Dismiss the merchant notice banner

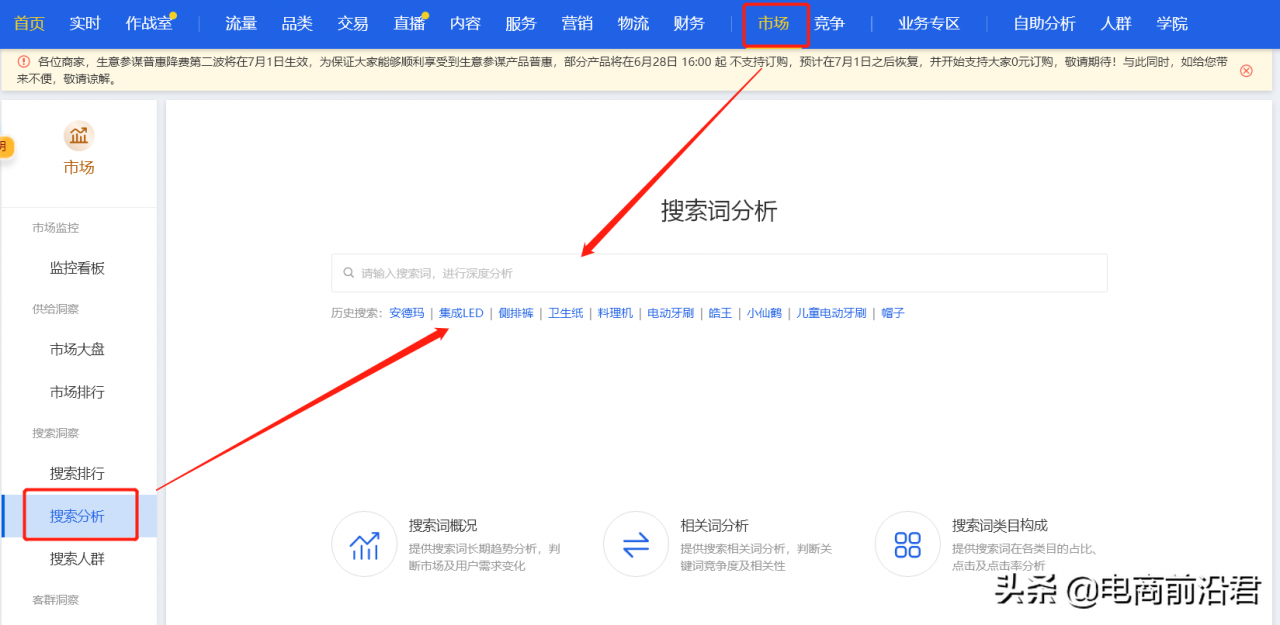(x=1246, y=71)
